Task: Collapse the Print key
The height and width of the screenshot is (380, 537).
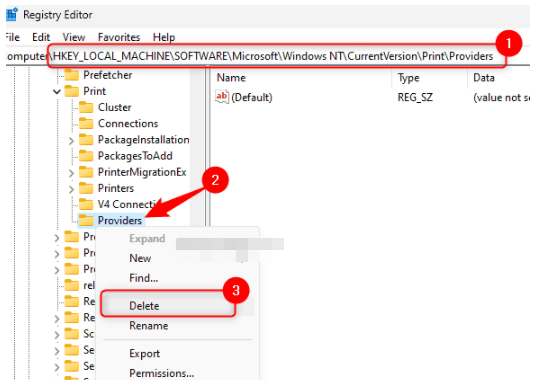Action: 57,91
